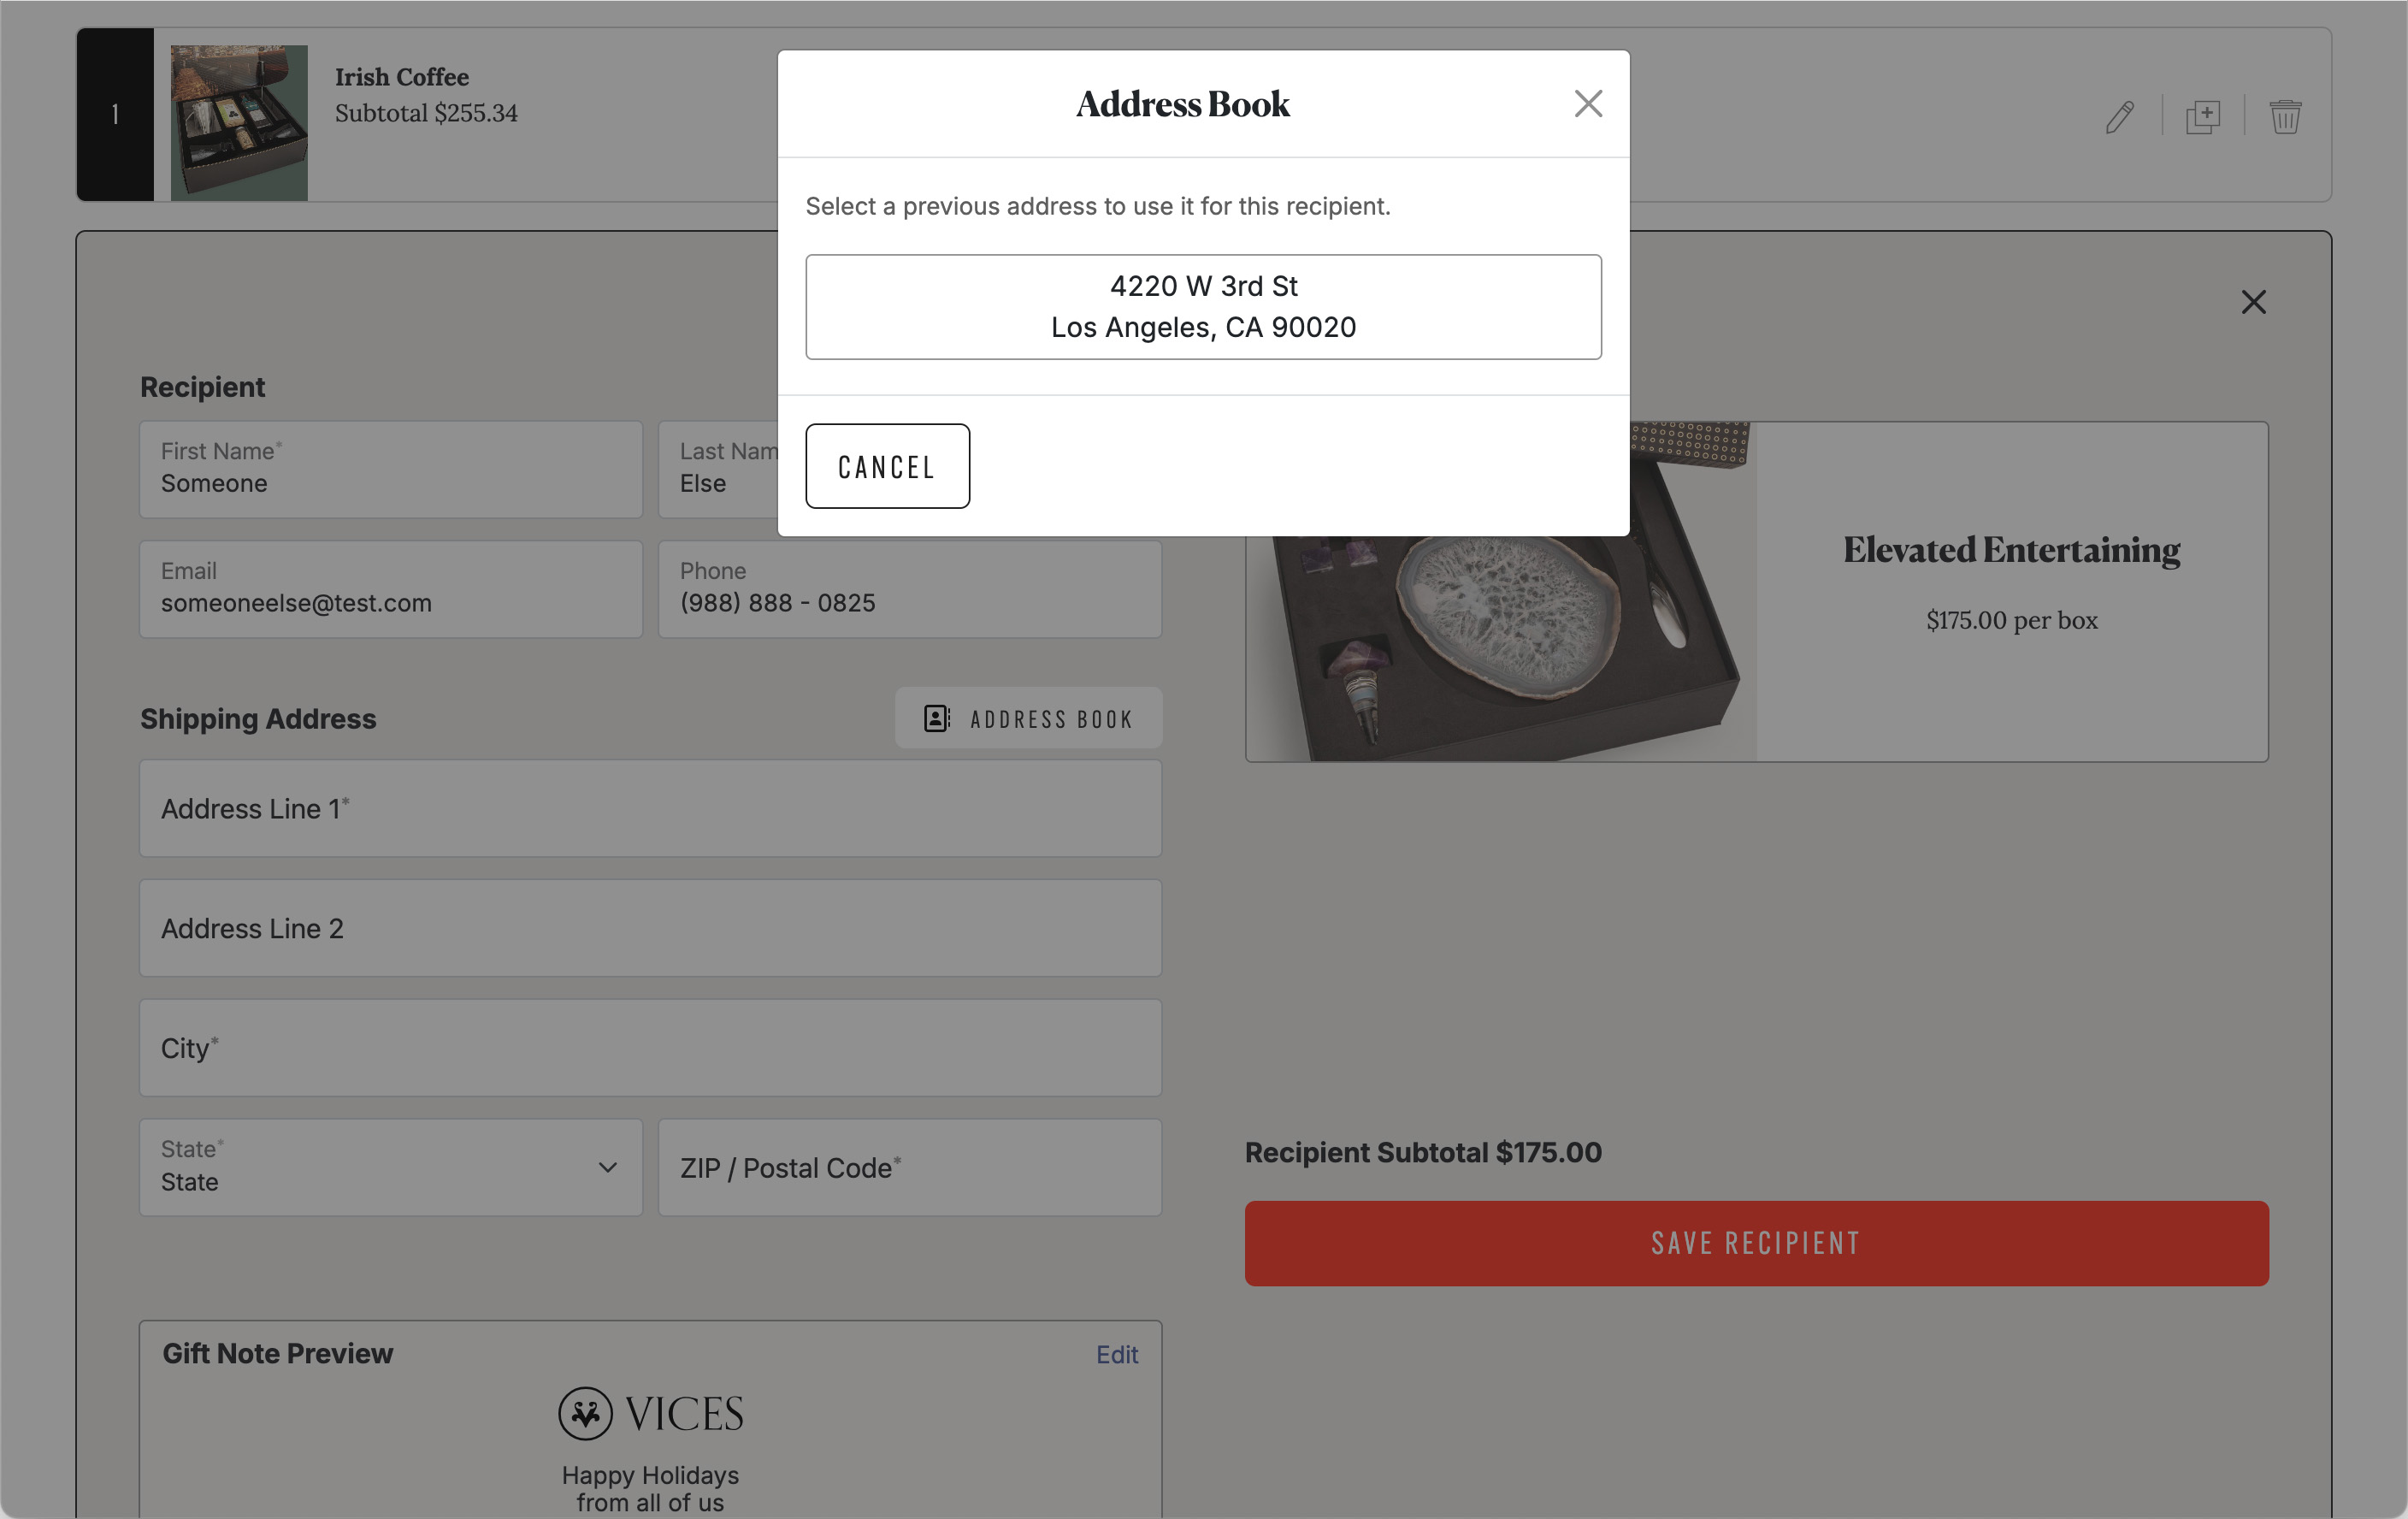Viewport: 2408px width, 1519px height.
Task: Click the Address Line 2 field
Action: tap(650, 928)
